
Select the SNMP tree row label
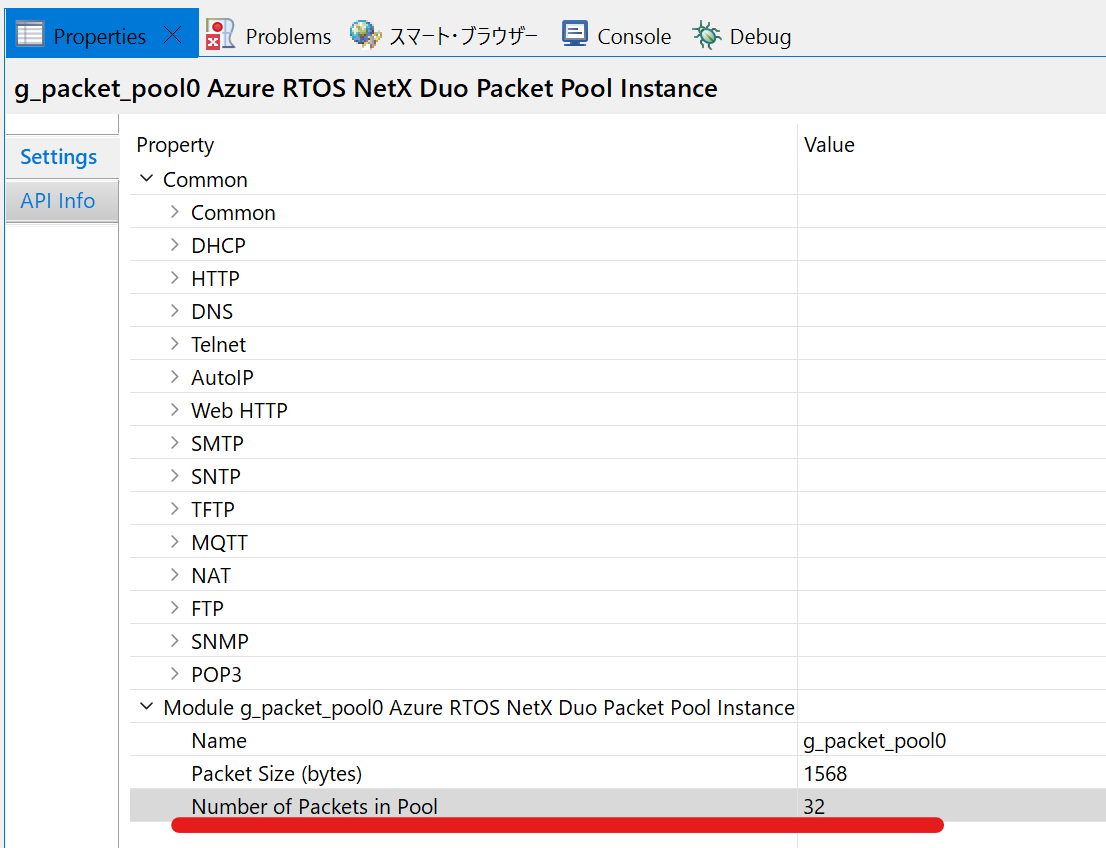tap(220, 641)
